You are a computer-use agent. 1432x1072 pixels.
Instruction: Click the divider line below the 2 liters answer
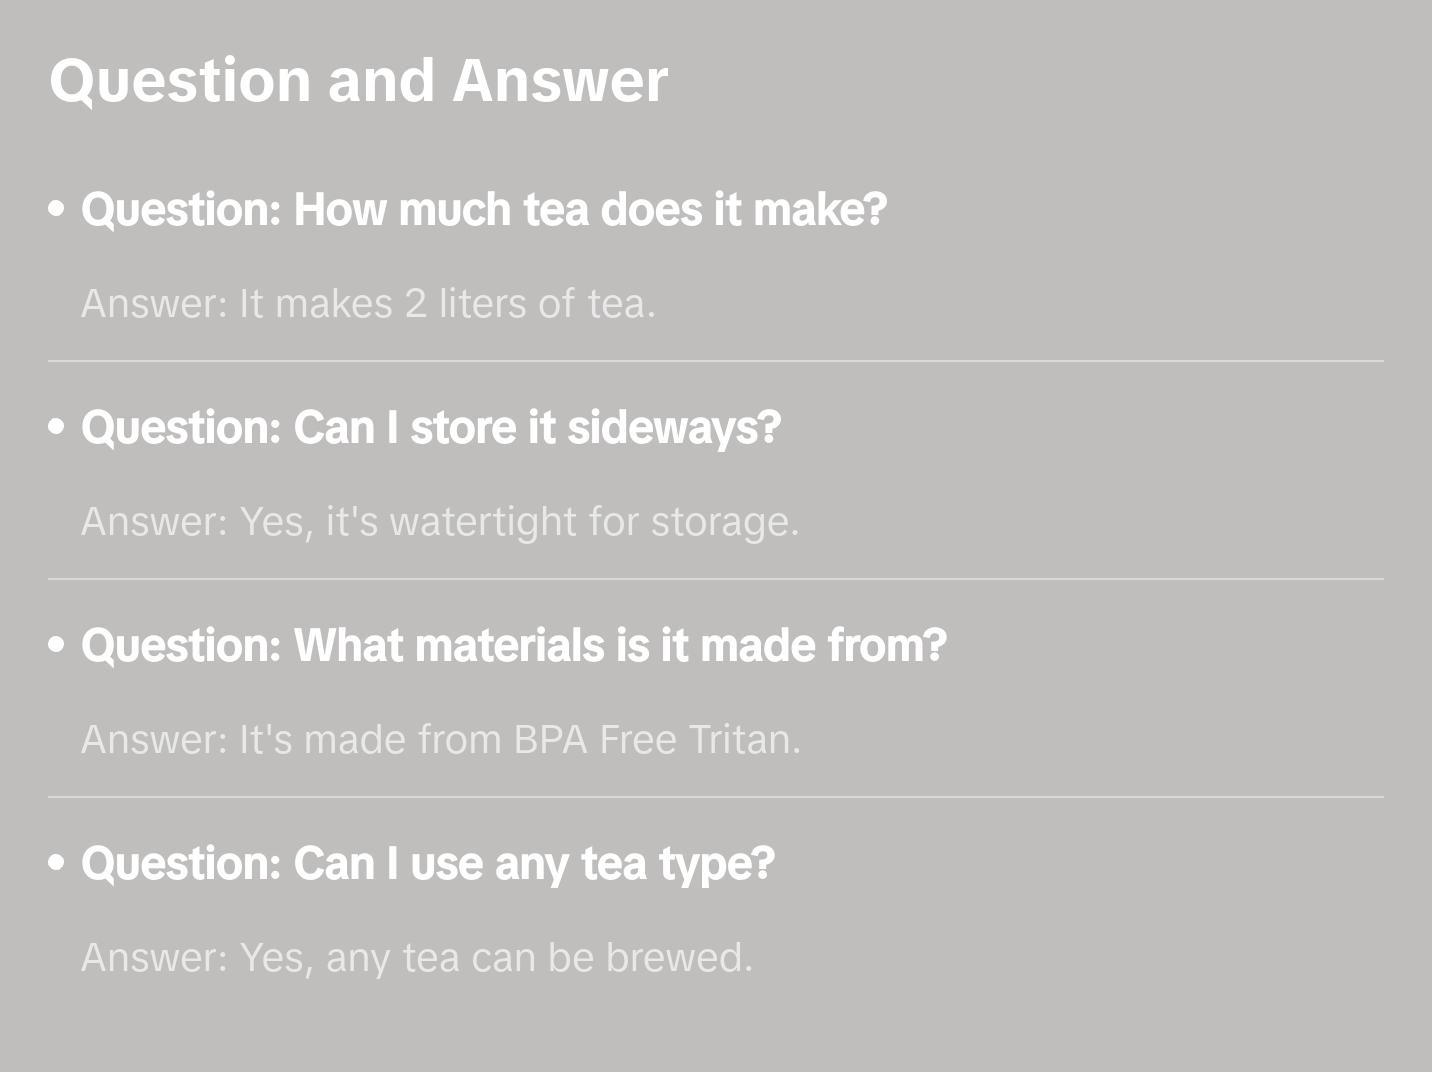[x=716, y=361]
